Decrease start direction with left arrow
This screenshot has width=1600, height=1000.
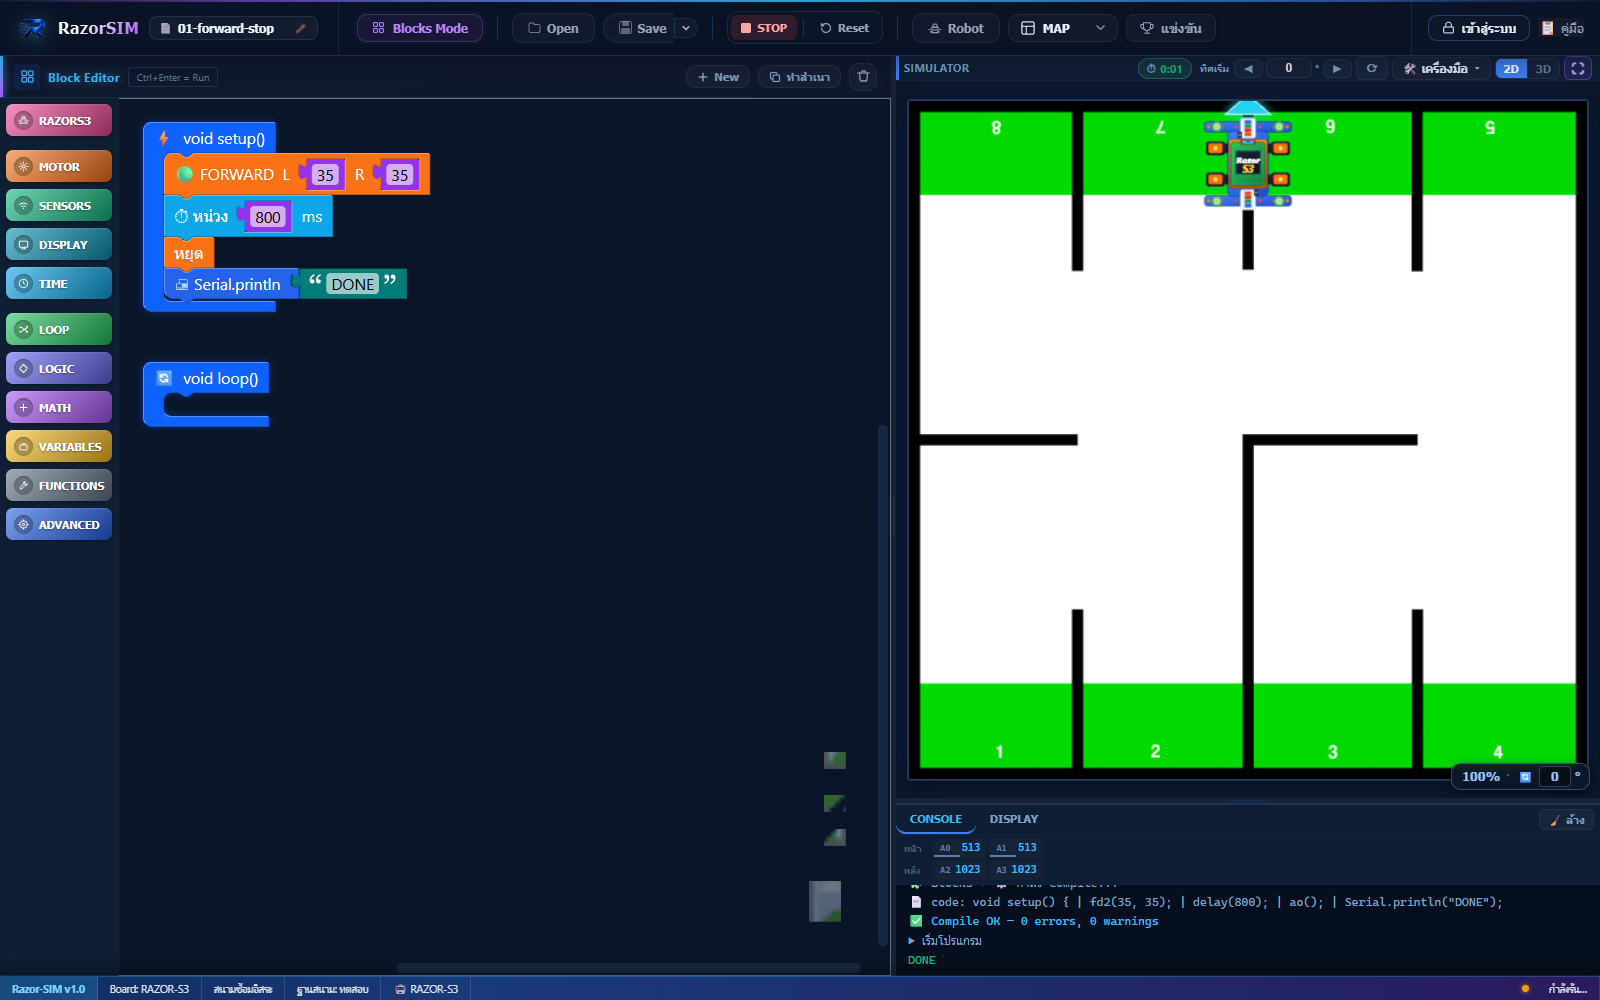(1248, 68)
